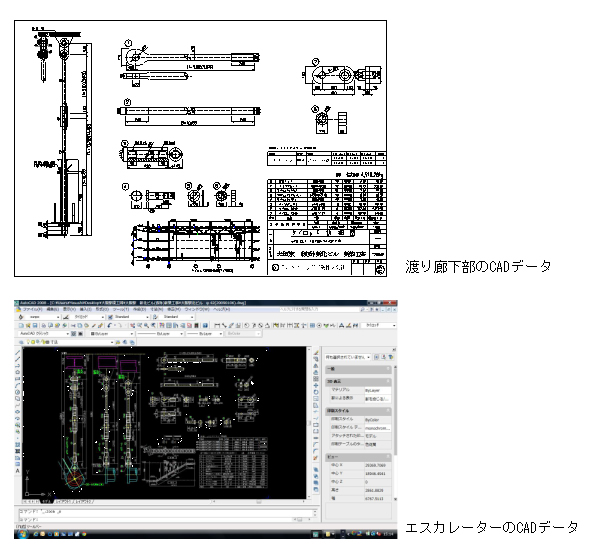
Task: Open the ファイル(F) menu
Action: [32, 309]
